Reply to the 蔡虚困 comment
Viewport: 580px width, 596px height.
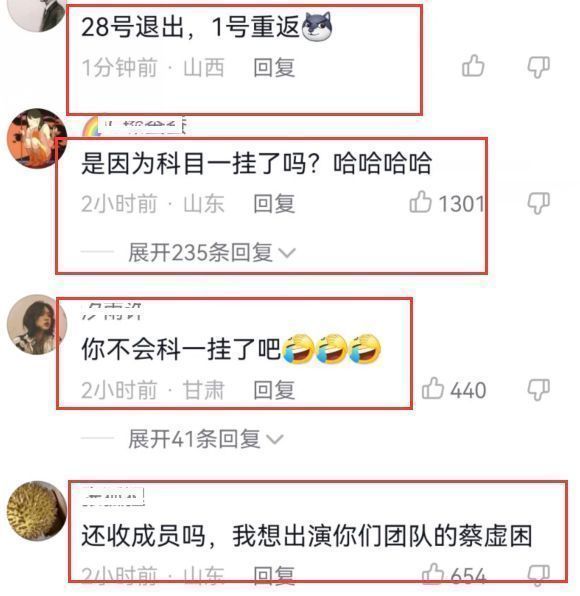274,575
